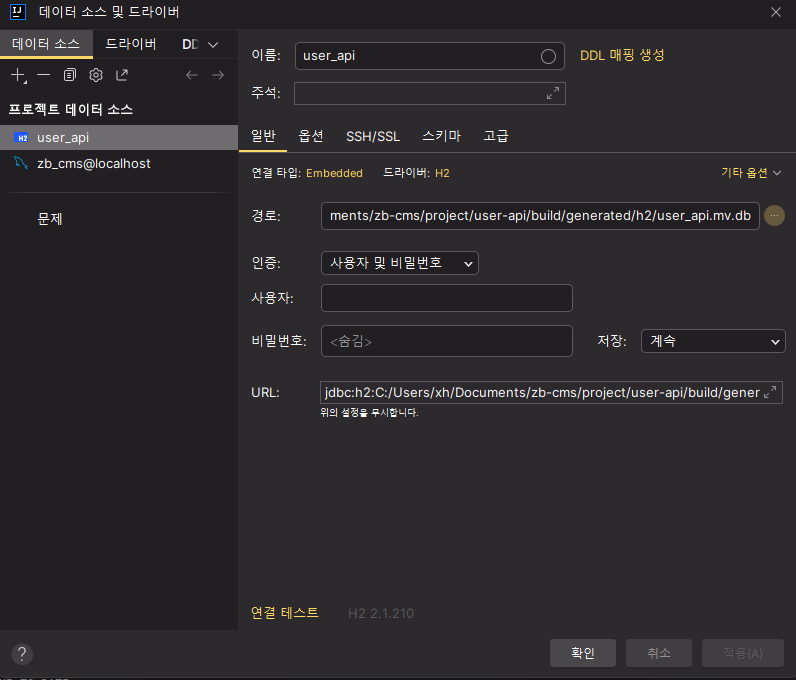The height and width of the screenshot is (680, 796).
Task: Click MySQL icon next to zb_cms@localhost
Action: 21,163
